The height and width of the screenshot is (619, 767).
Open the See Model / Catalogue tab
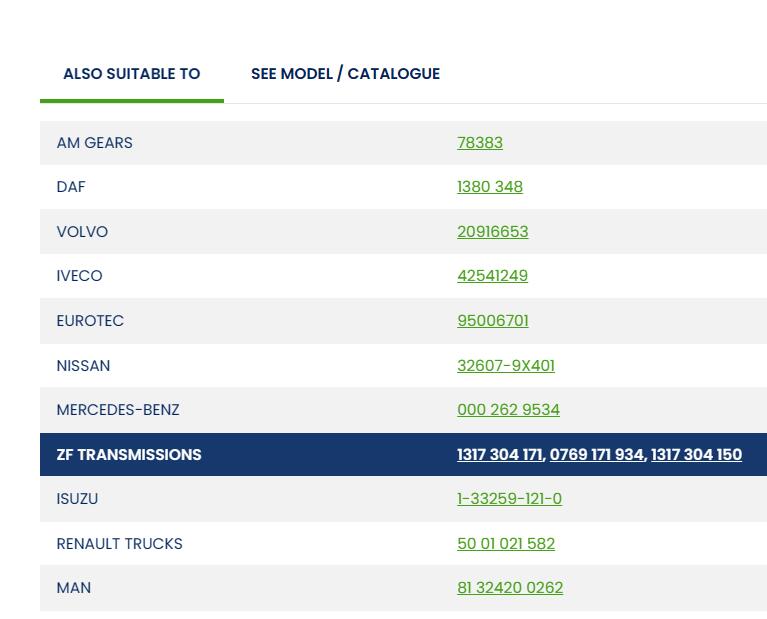[x=345, y=74]
